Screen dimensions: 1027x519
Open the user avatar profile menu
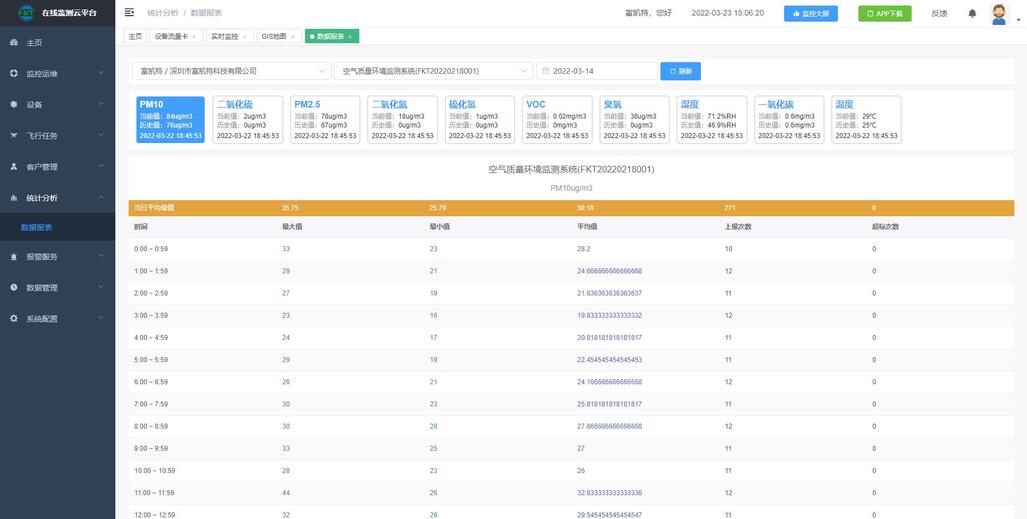[x=998, y=13]
